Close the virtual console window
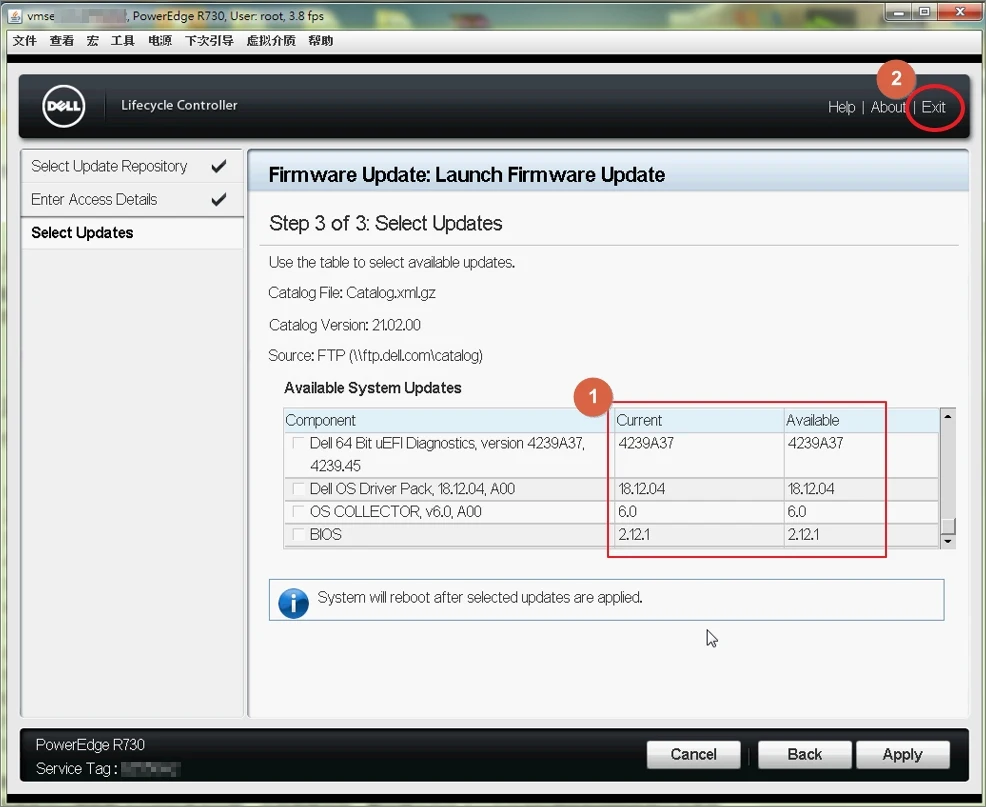 (x=960, y=11)
